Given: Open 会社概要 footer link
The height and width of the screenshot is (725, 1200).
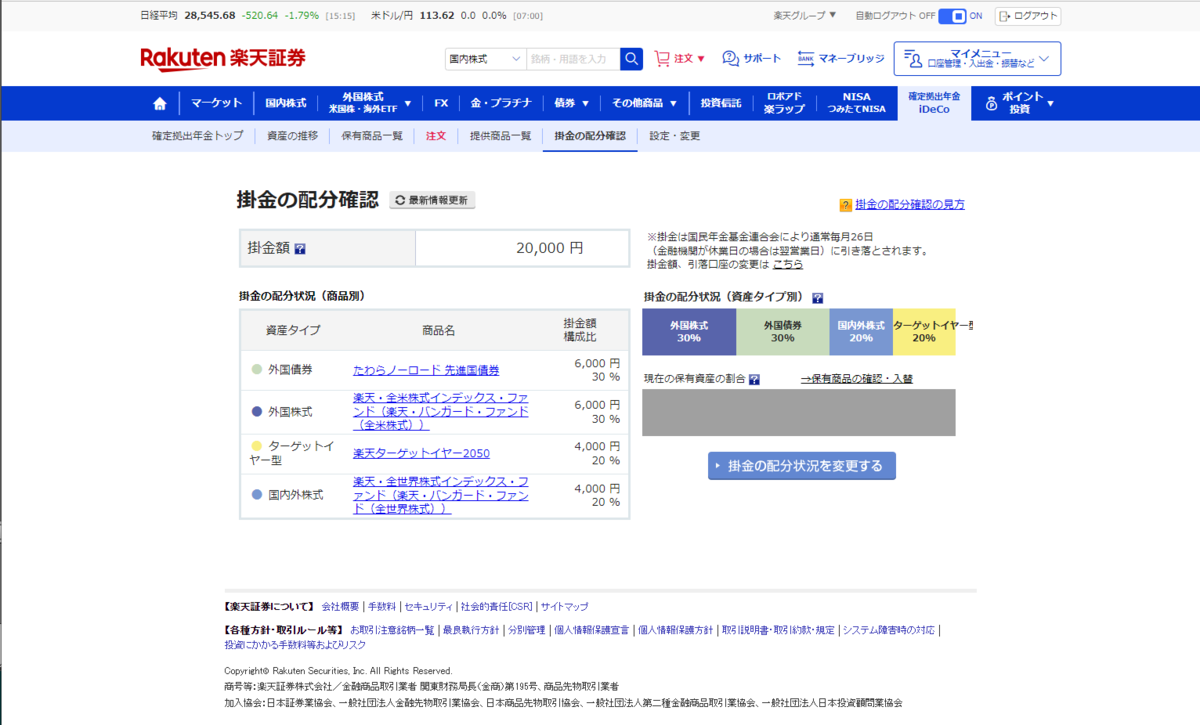Looking at the screenshot, I should pyautogui.click(x=340, y=606).
